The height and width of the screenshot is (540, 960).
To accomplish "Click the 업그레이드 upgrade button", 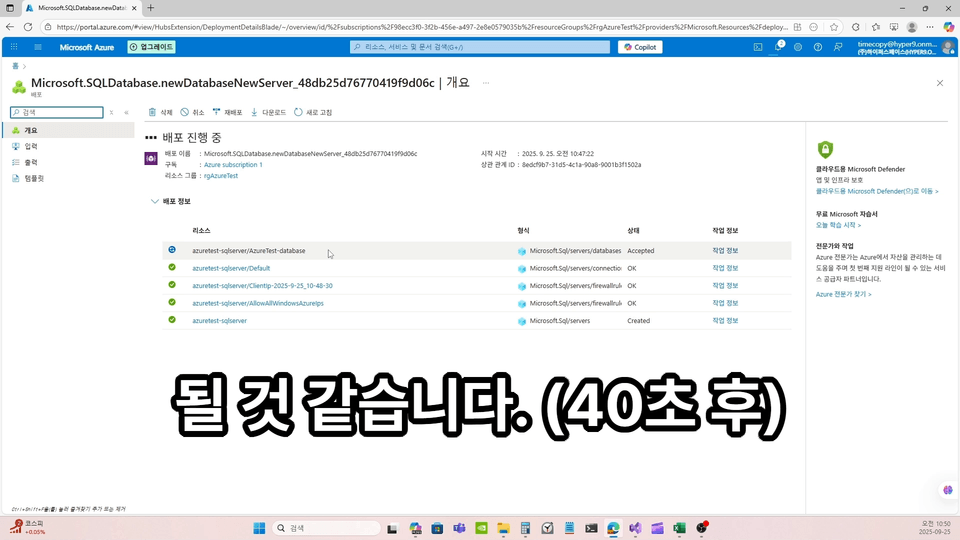I will (x=152, y=47).
